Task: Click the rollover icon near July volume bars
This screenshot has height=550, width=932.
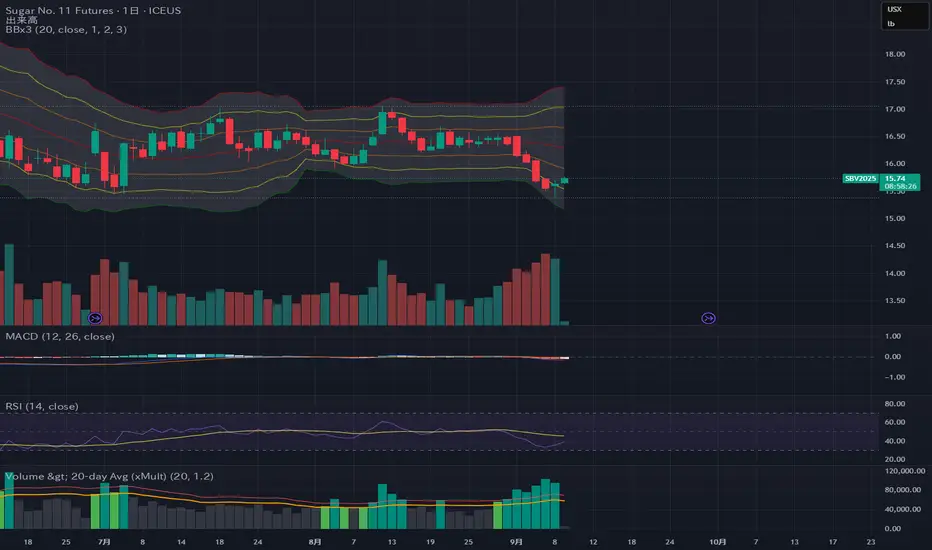Action: coord(95,318)
